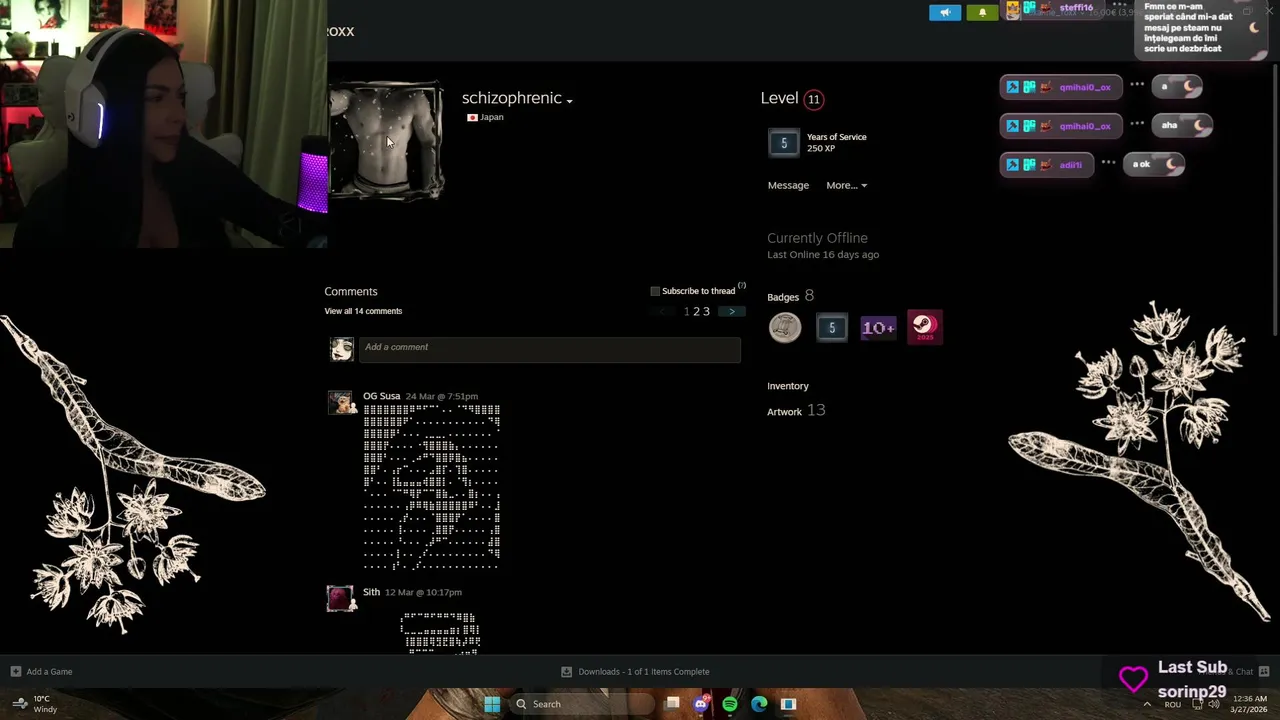This screenshot has height=720, width=1280.
Task: Open Windows Start menu
Action: click(x=492, y=704)
